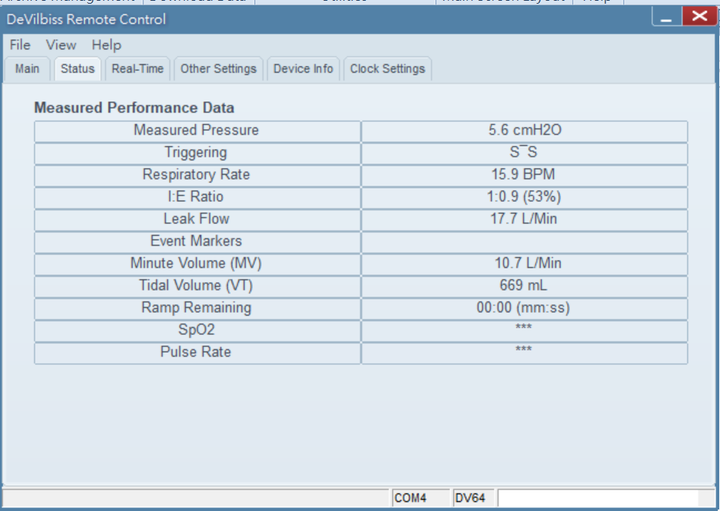
Task: Open the Clock Settings tab
Action: [x=388, y=69]
